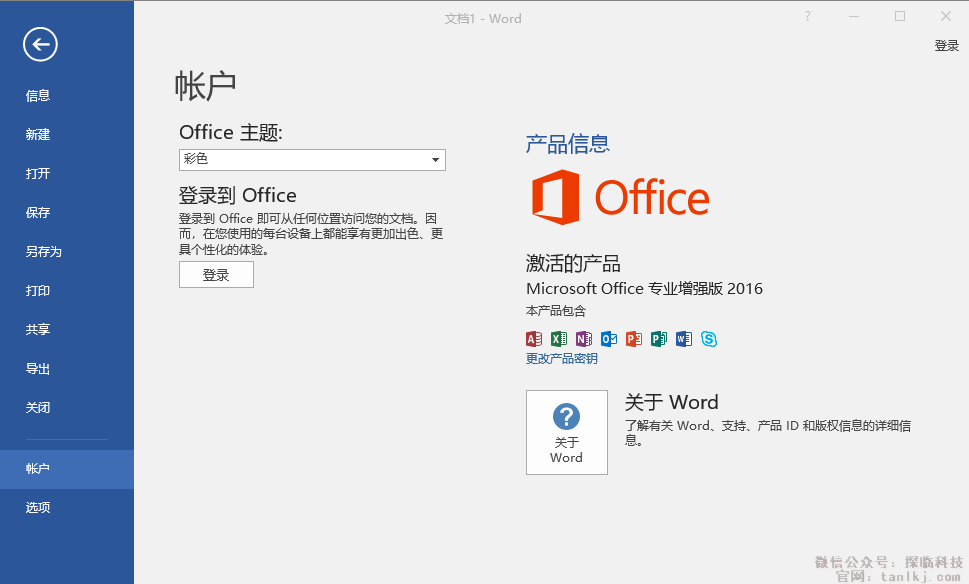The image size is (969, 584).
Task: Open the Office 主题 dropdown arrow
Action: [435, 160]
